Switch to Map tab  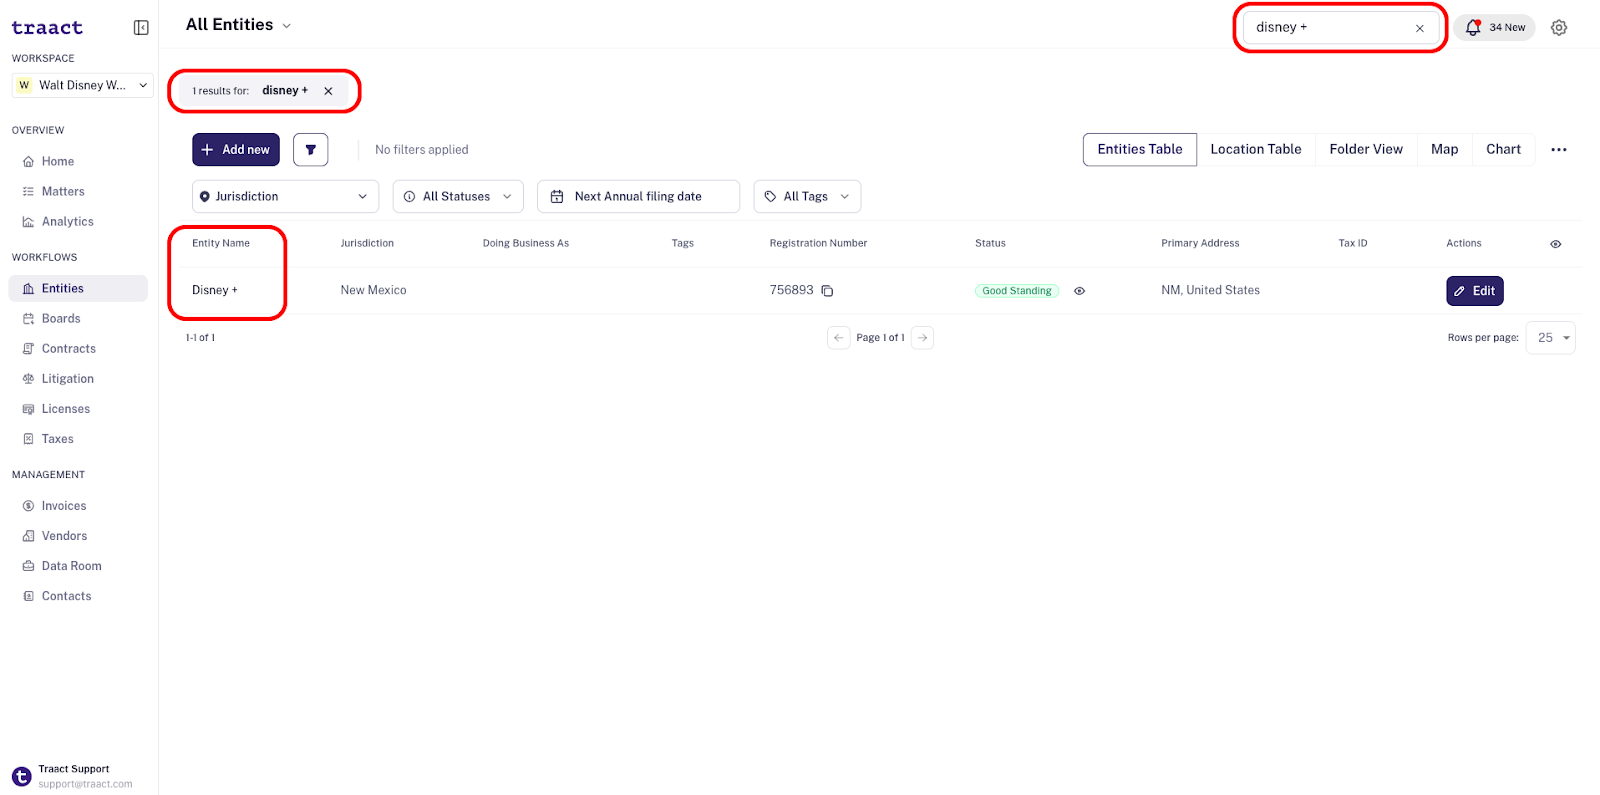[1444, 150]
